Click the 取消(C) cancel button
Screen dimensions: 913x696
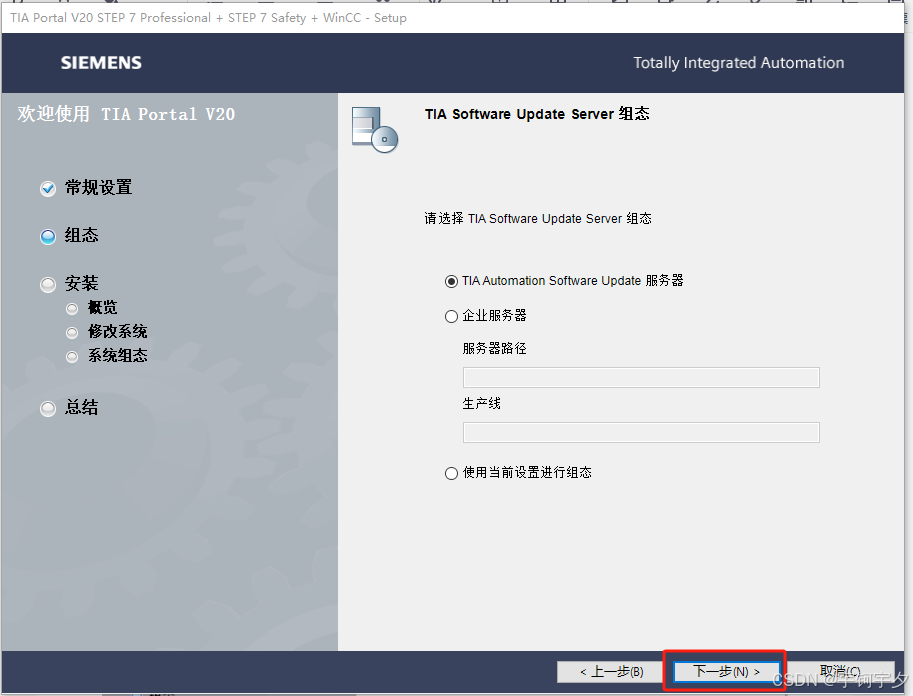841,672
